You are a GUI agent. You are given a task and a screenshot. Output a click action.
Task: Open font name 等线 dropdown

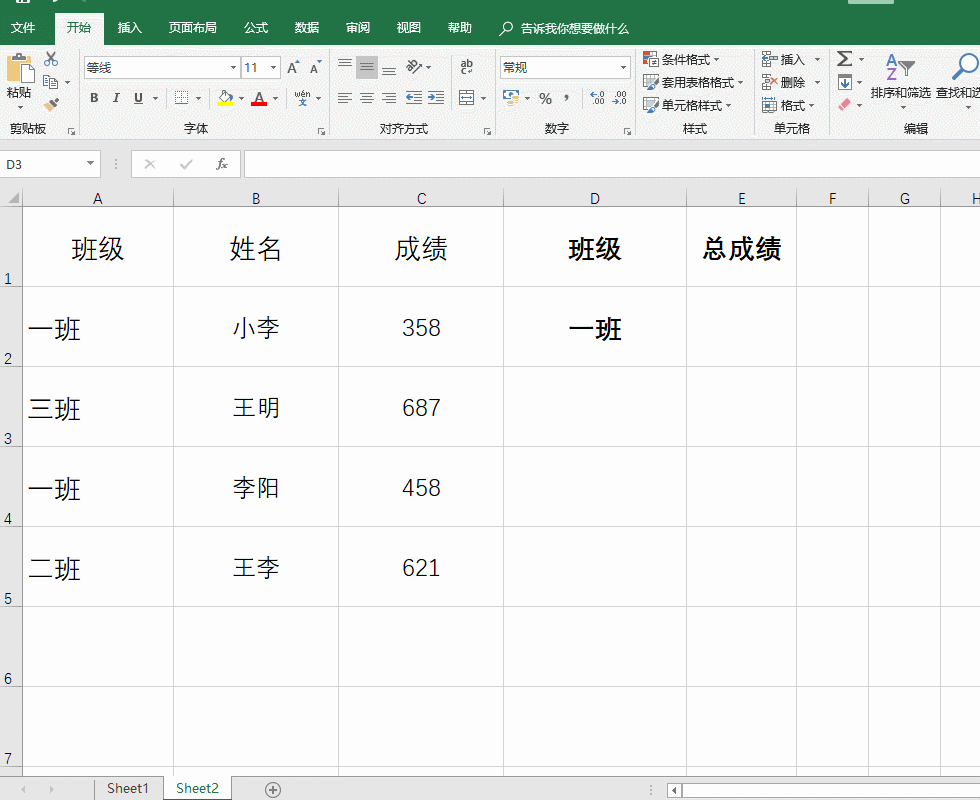[x=233, y=68]
